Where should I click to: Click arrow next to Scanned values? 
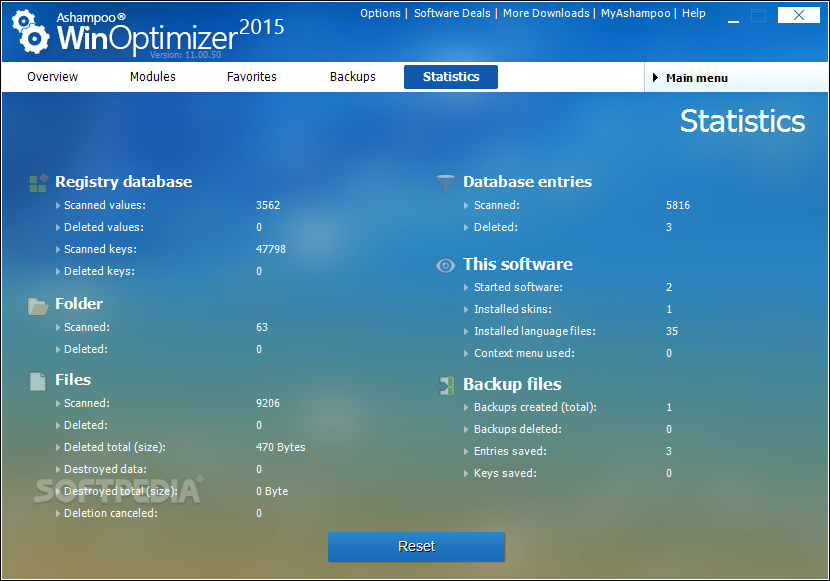tap(58, 205)
